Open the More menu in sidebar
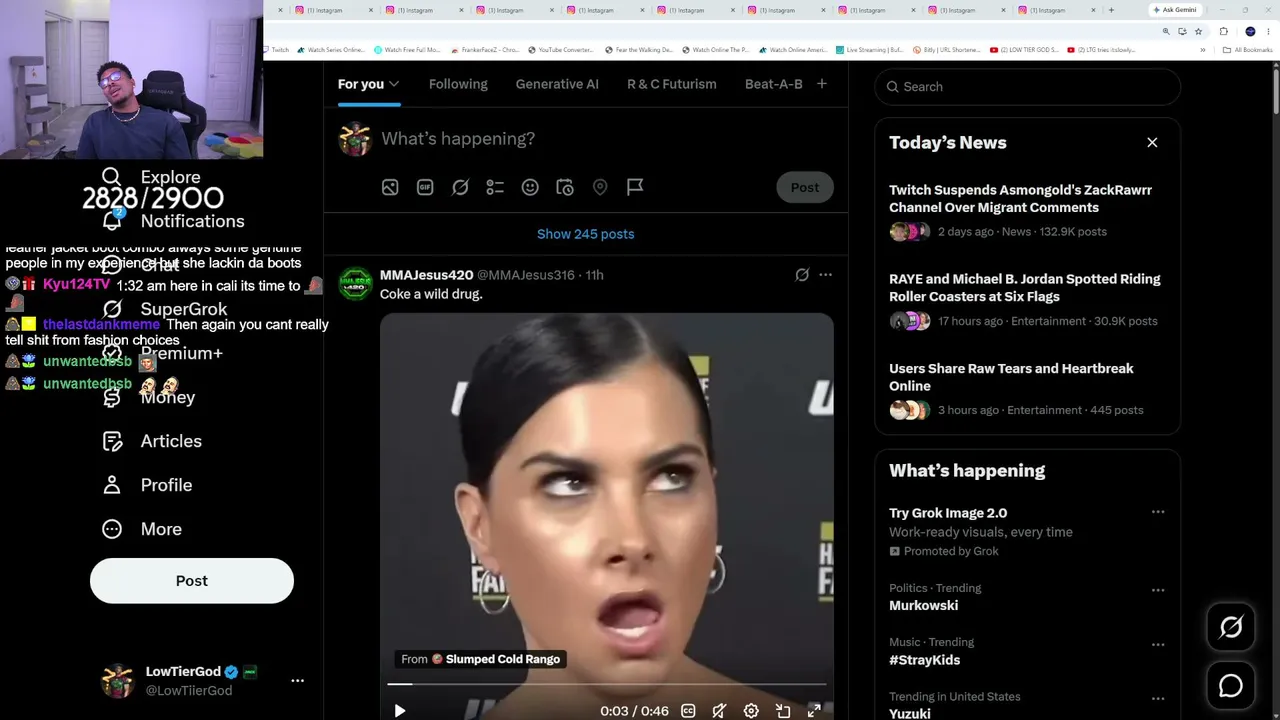Screen dimensions: 1280x720 click(x=142, y=529)
